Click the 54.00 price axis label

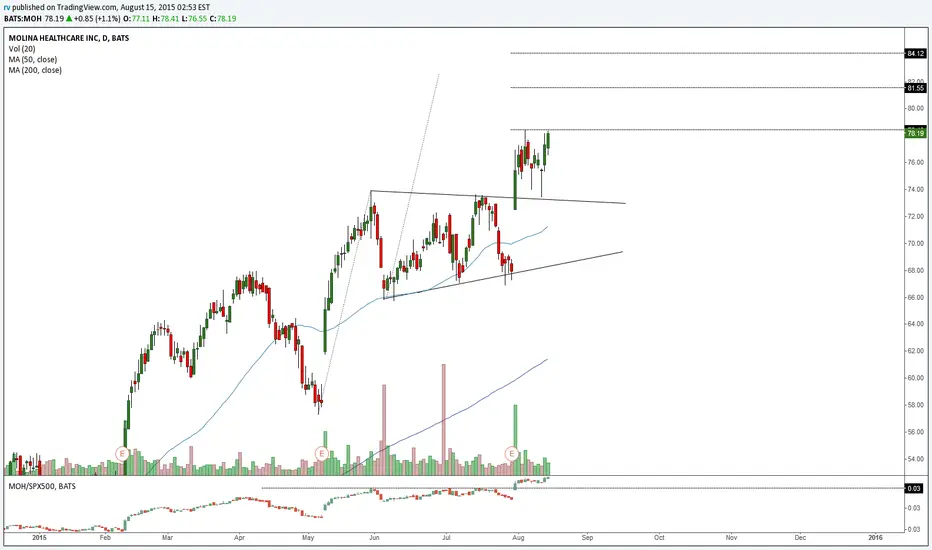click(915, 459)
